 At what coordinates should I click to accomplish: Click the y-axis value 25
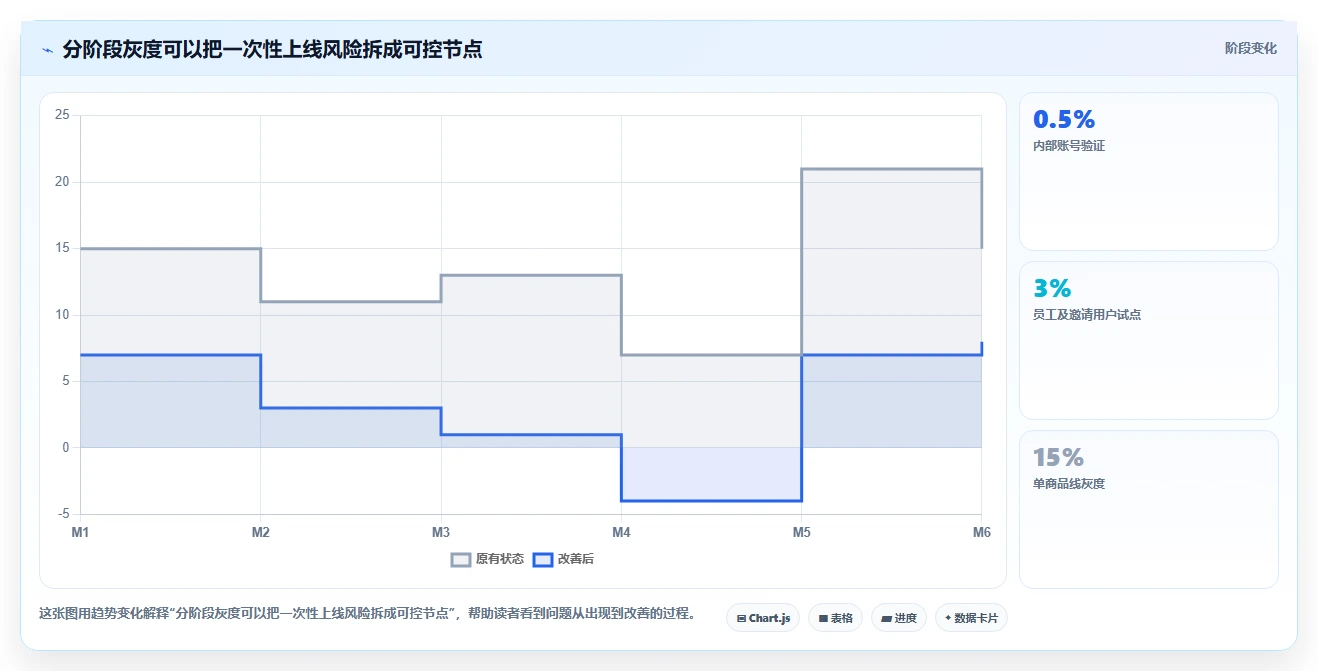coord(62,115)
